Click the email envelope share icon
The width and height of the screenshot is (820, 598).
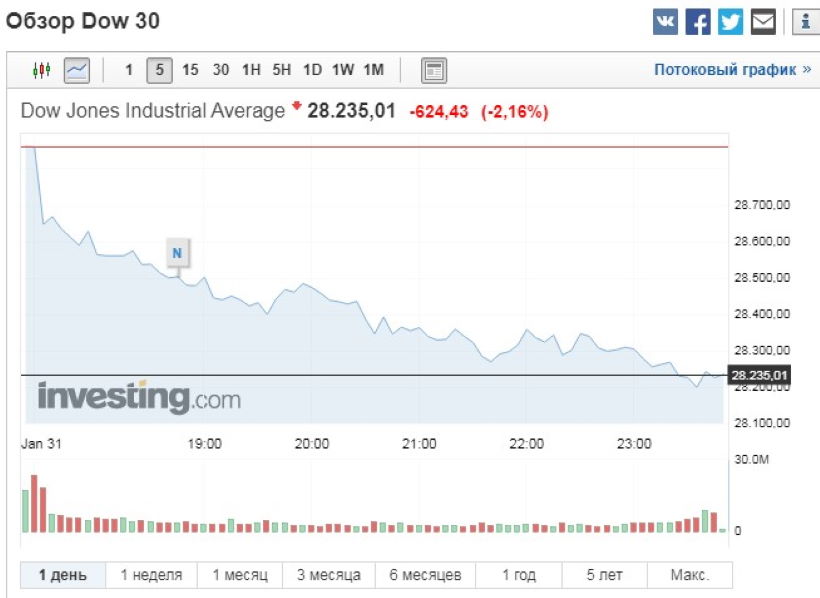(764, 21)
